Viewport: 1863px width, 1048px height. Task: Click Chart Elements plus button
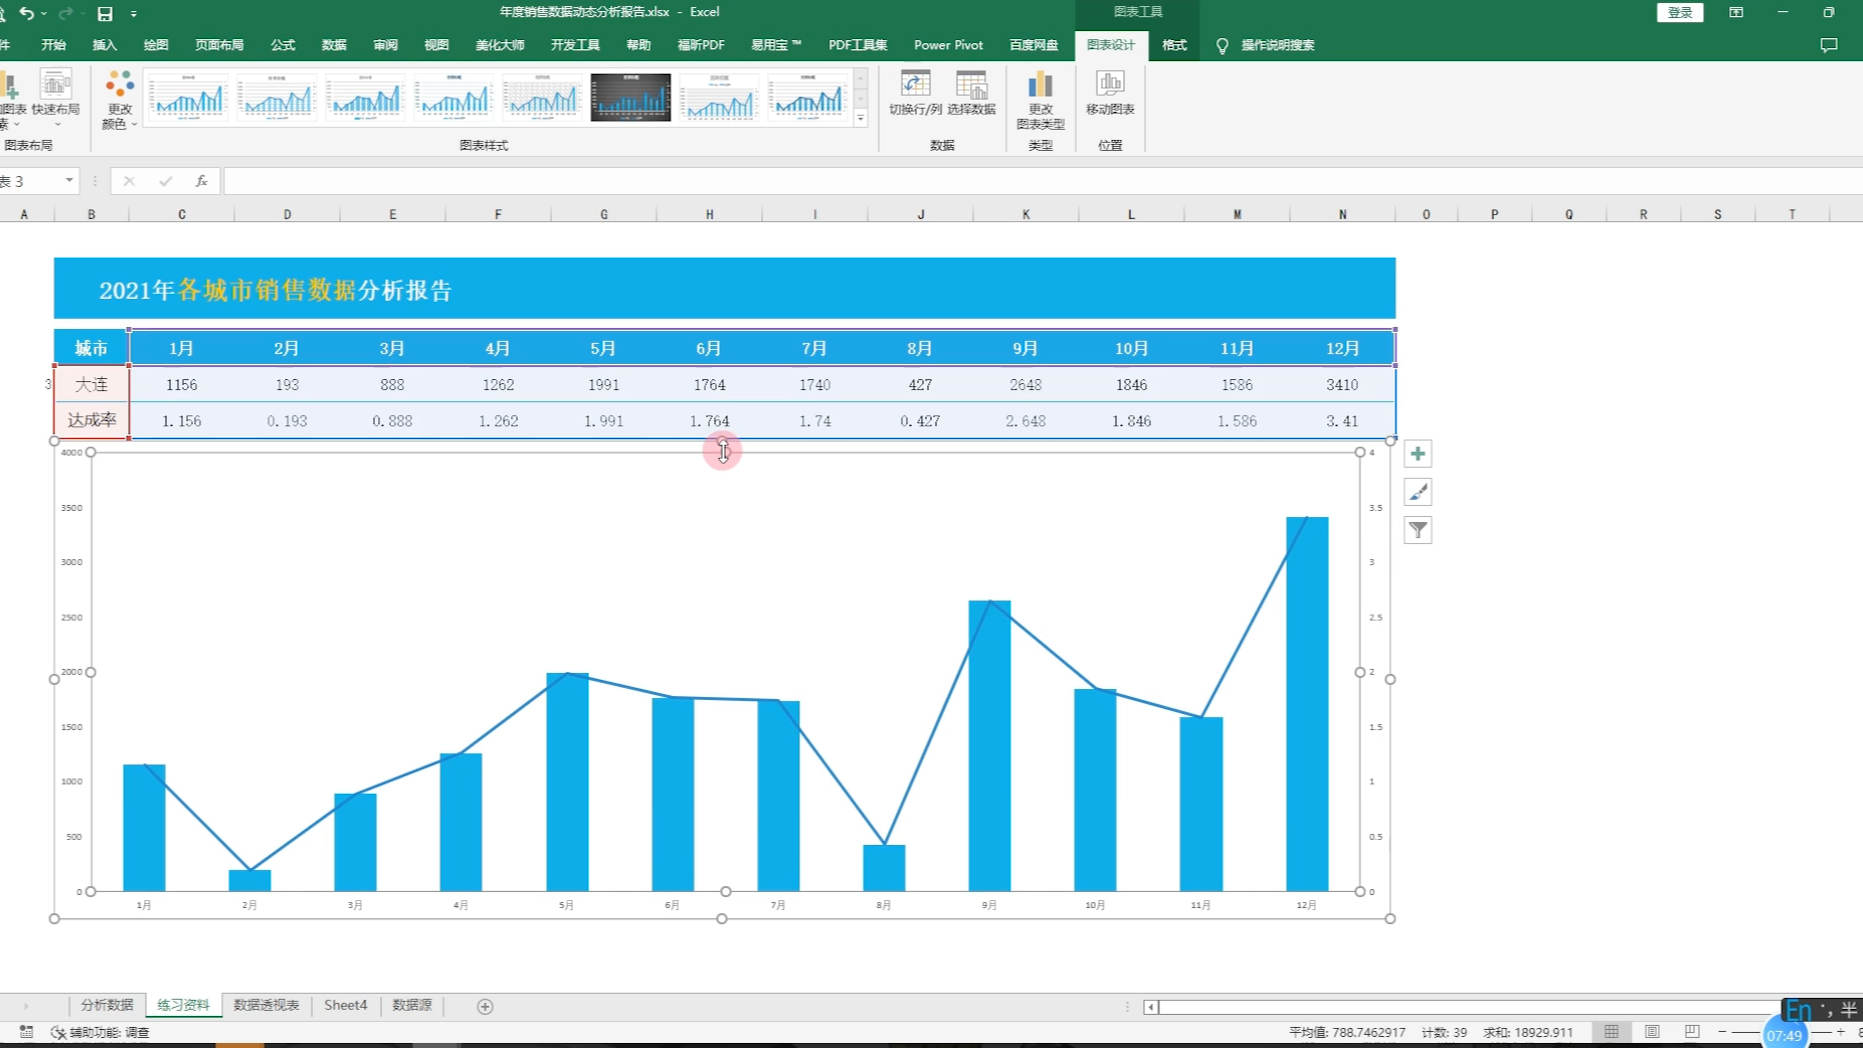tap(1417, 454)
